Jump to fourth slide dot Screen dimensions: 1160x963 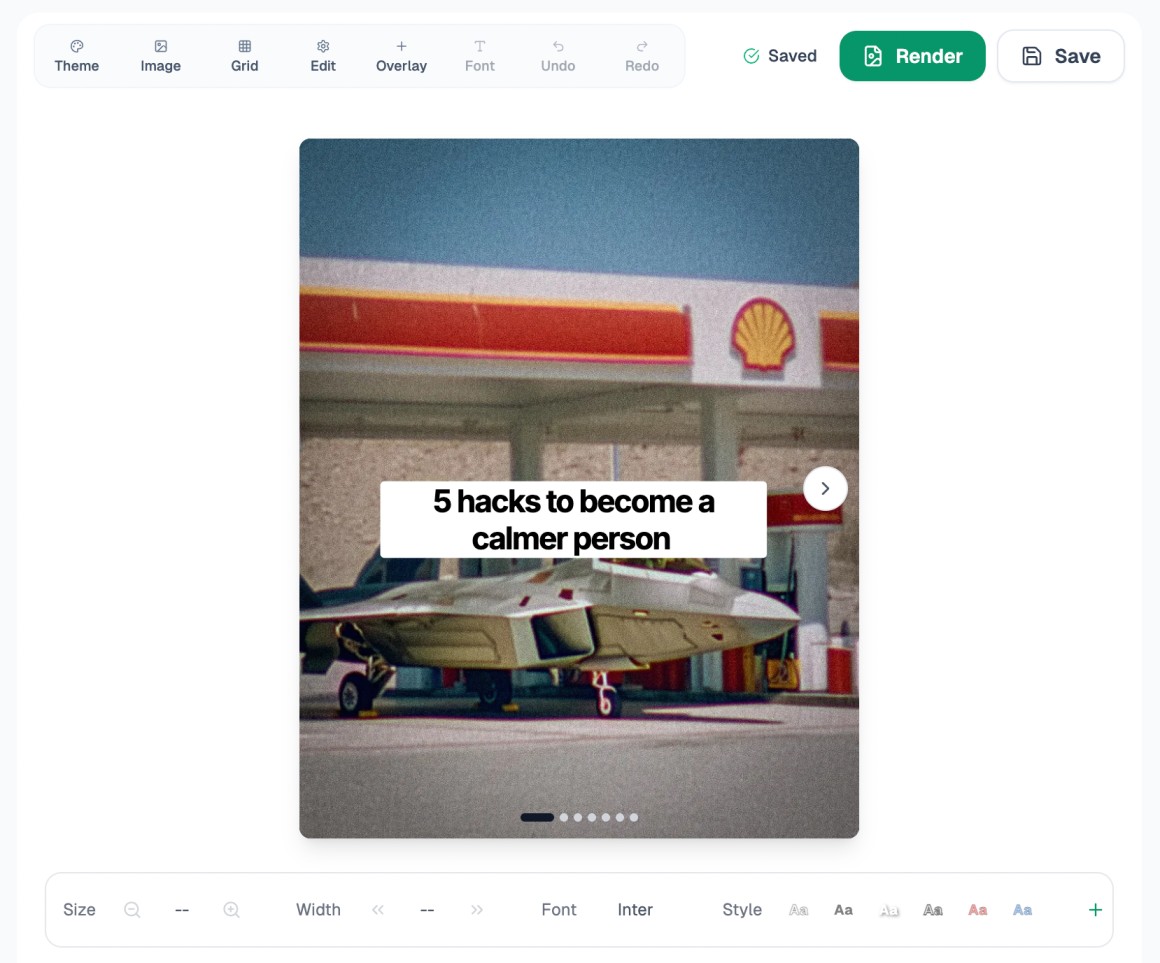pyautogui.click(x=592, y=817)
